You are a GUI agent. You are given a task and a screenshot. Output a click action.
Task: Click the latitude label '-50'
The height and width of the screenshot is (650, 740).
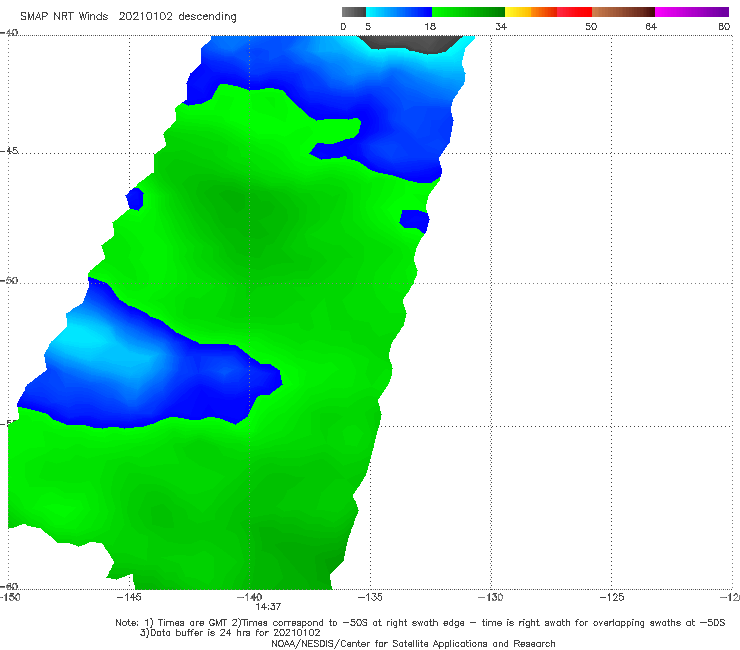[9, 280]
